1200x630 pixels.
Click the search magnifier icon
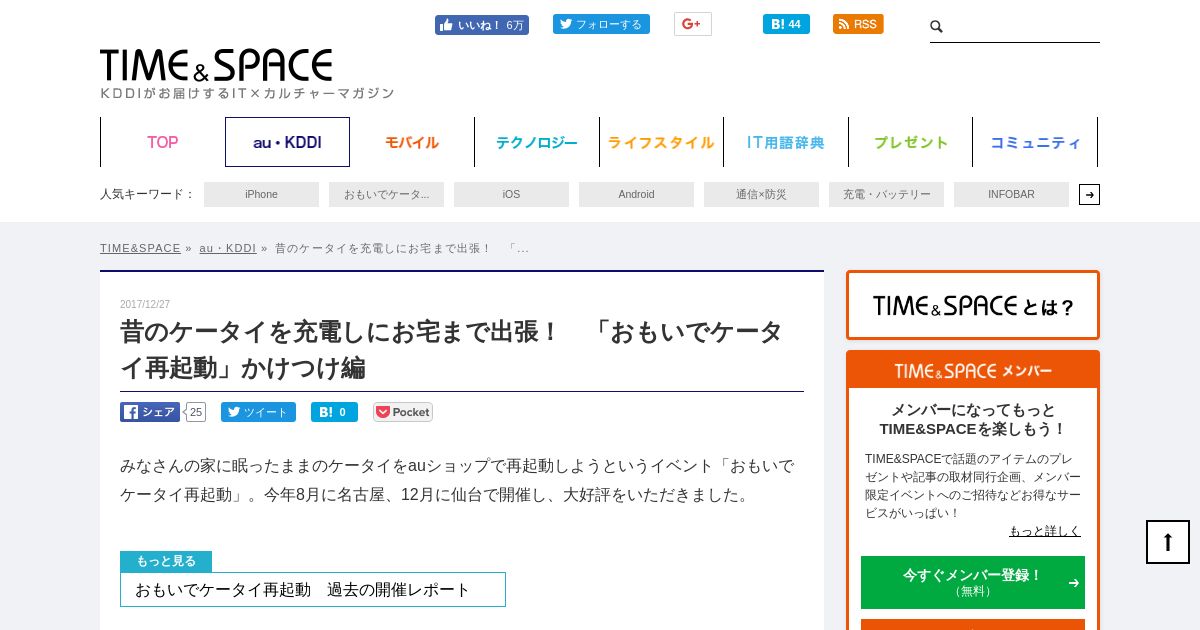(937, 27)
